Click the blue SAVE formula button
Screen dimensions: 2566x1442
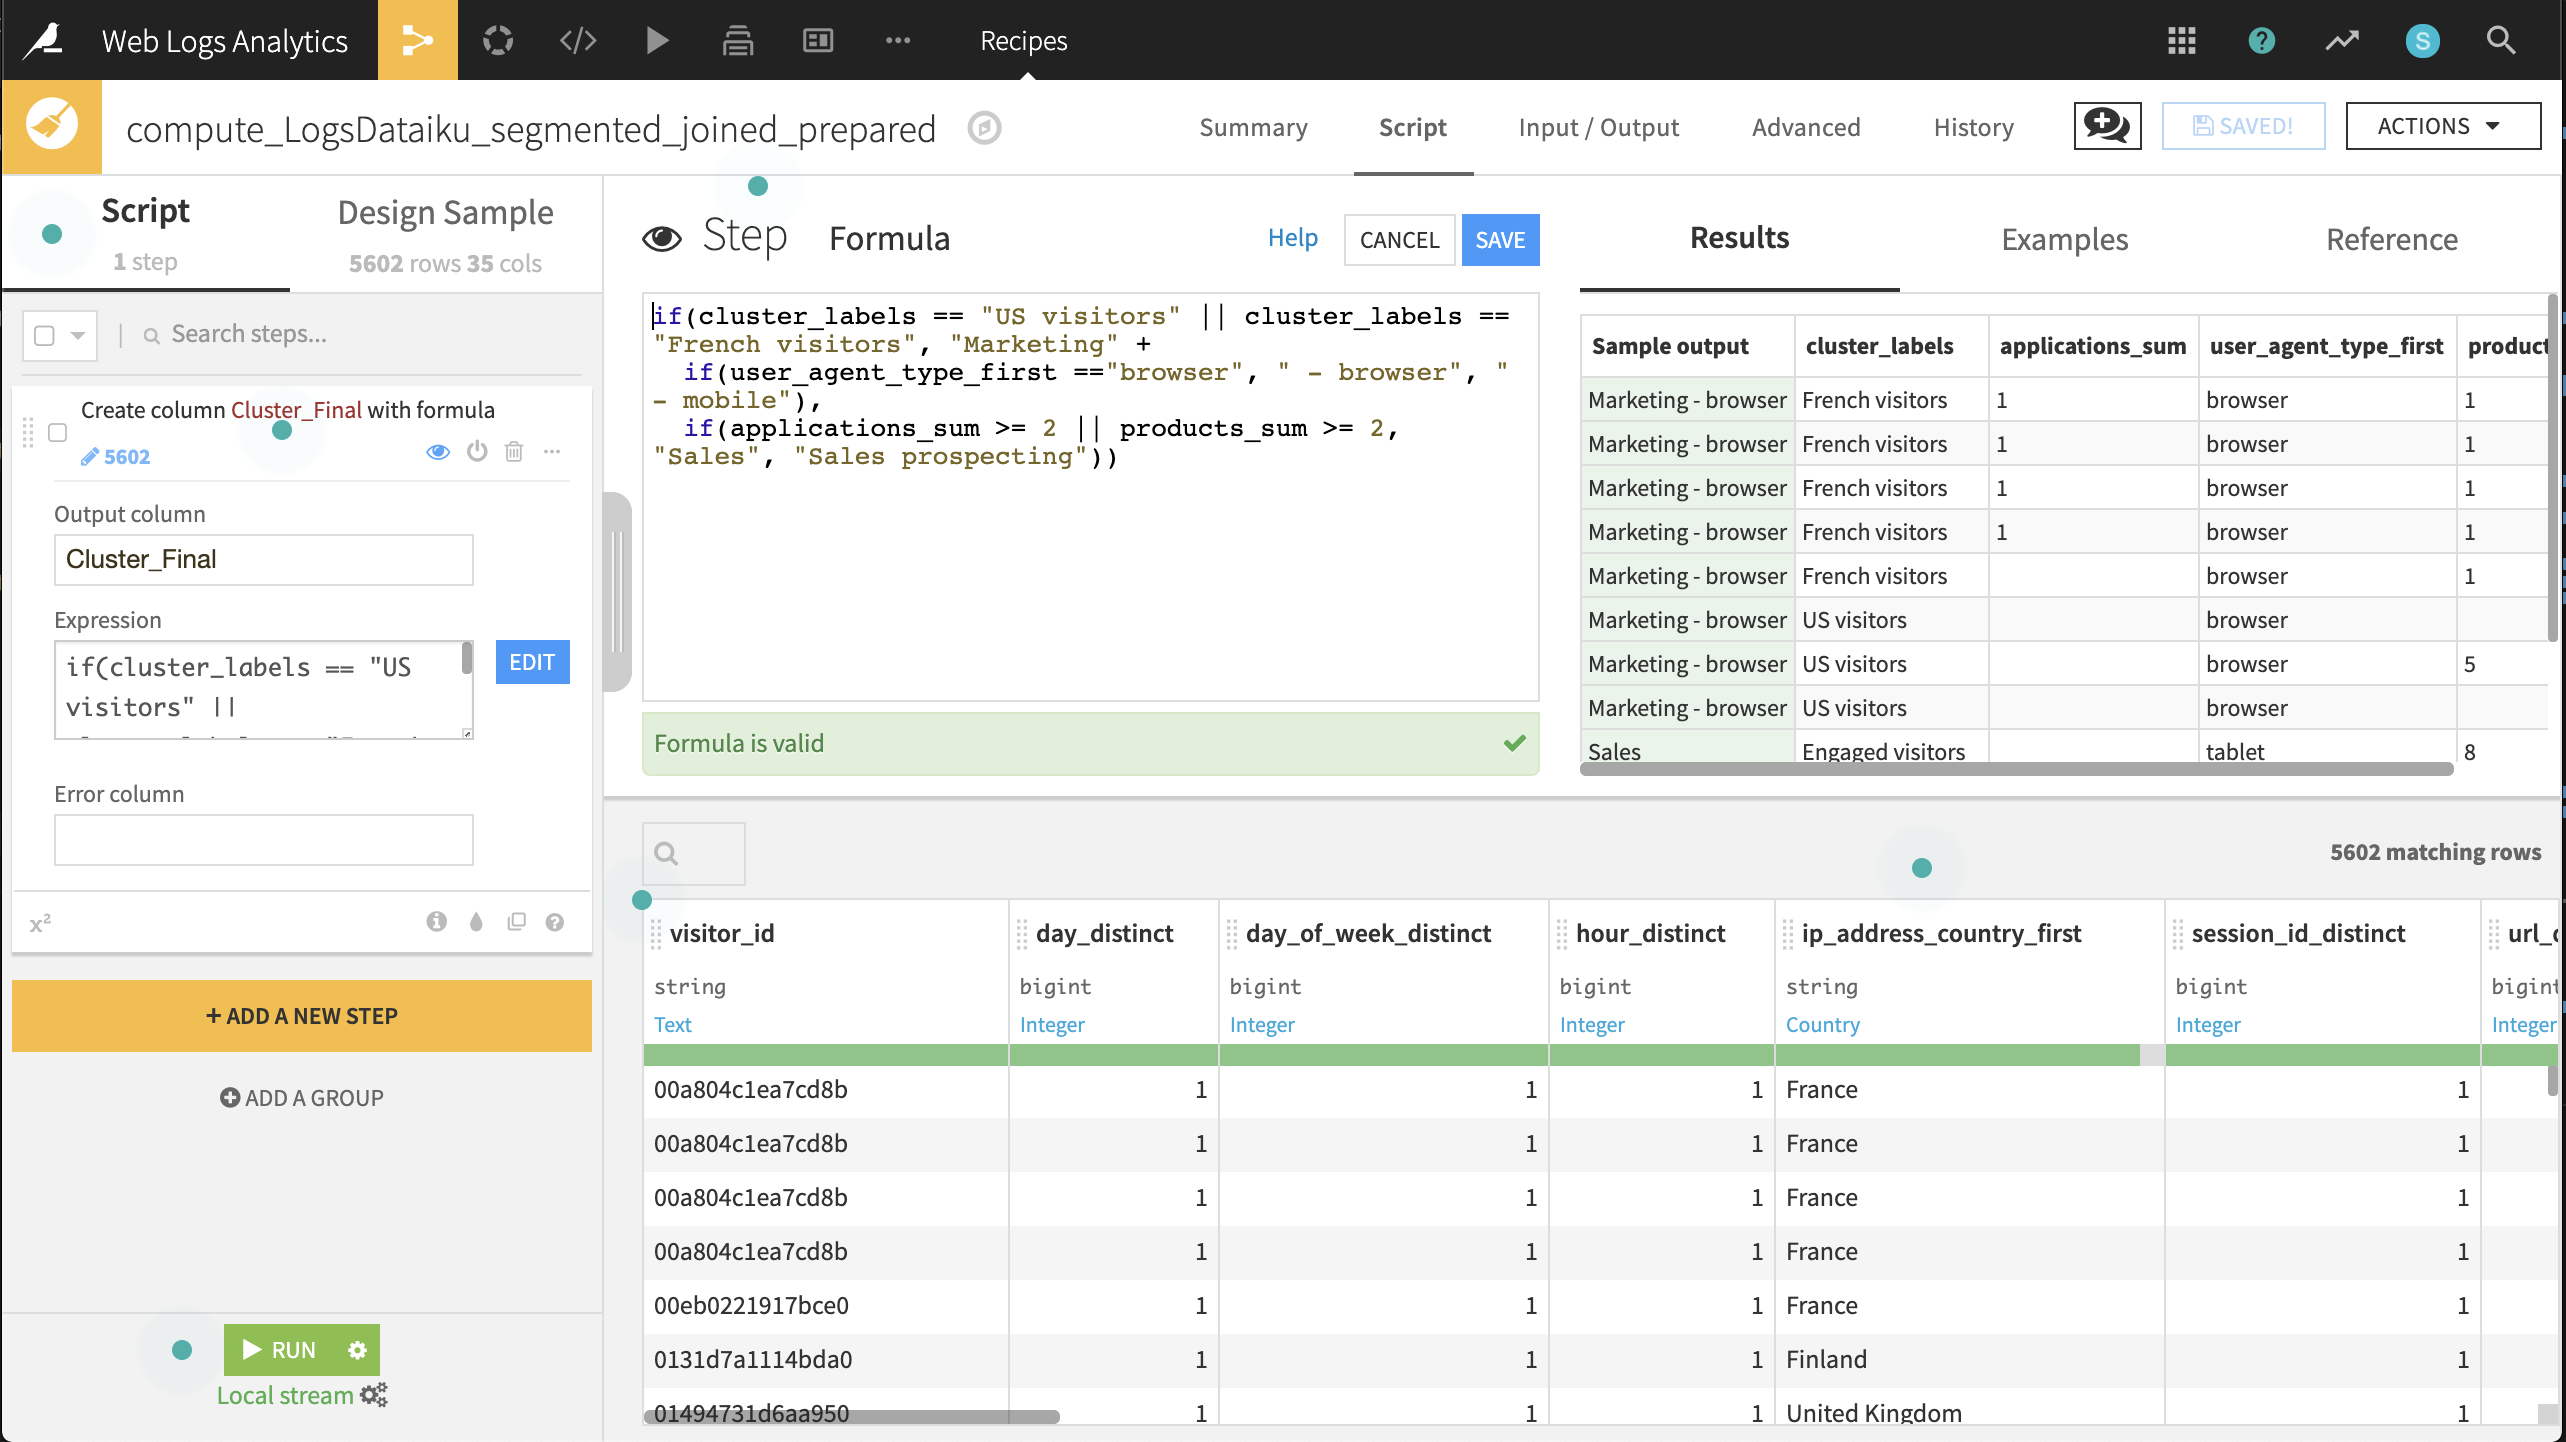click(1500, 240)
